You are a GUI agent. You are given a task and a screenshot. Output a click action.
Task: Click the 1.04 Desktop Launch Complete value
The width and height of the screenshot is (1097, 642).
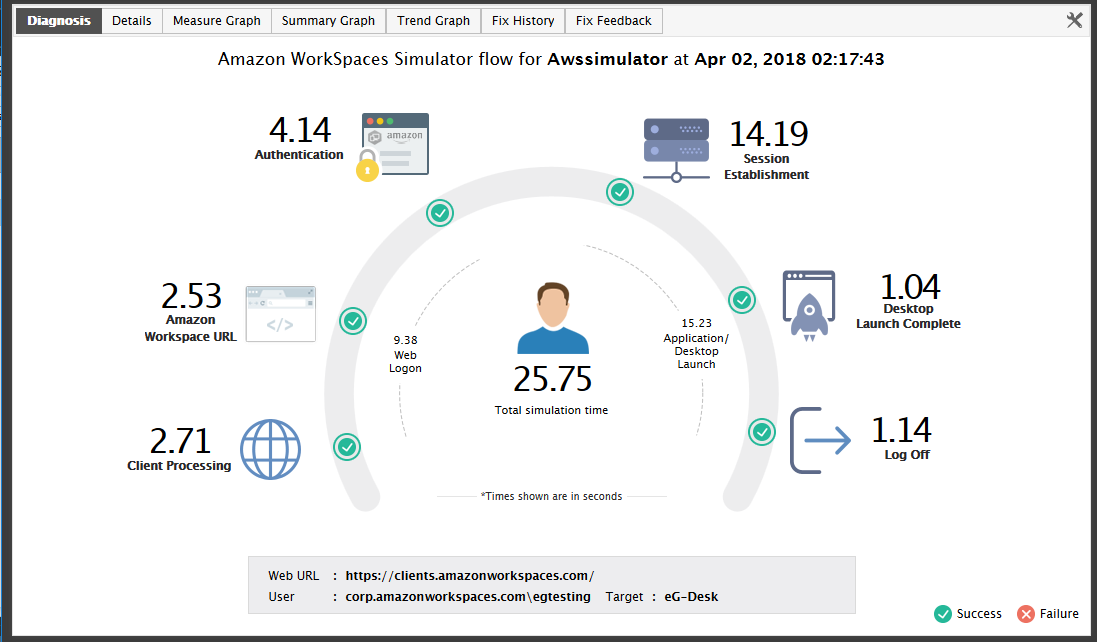[x=910, y=287]
